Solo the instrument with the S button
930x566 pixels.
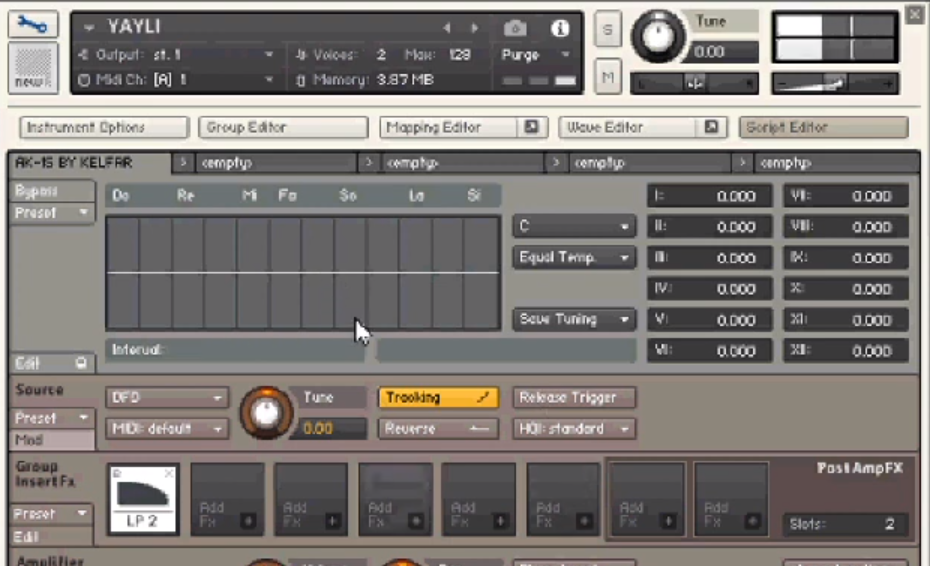pyautogui.click(x=607, y=30)
